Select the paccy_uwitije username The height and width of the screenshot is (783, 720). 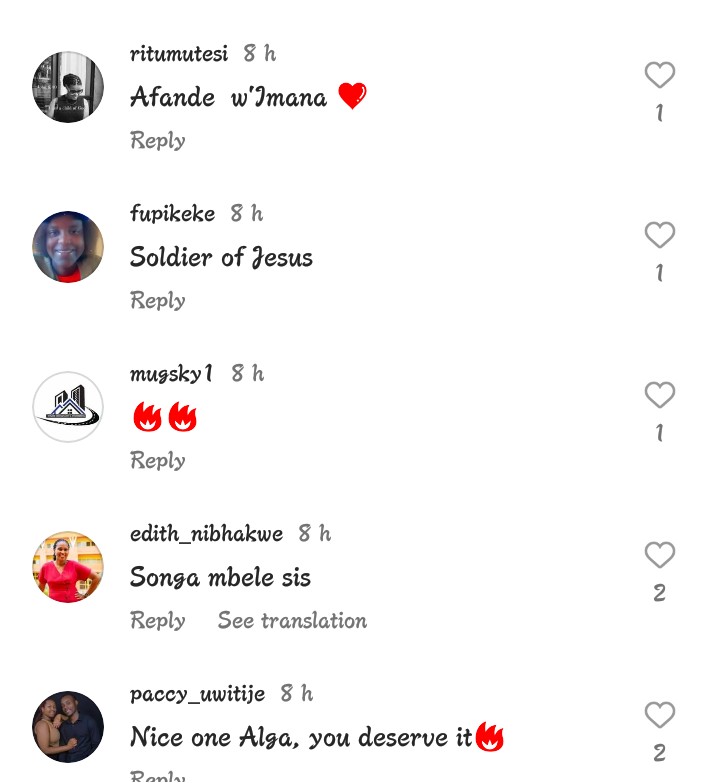(x=197, y=693)
